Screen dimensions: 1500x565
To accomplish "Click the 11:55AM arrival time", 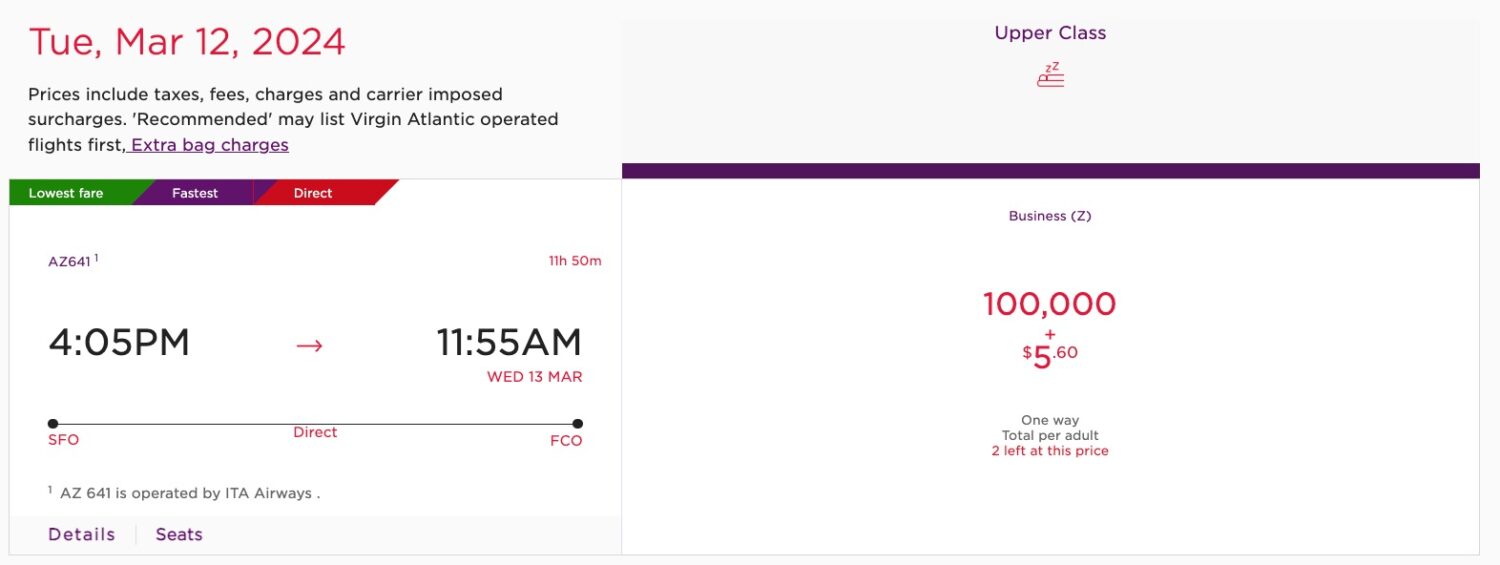I will coord(509,343).
